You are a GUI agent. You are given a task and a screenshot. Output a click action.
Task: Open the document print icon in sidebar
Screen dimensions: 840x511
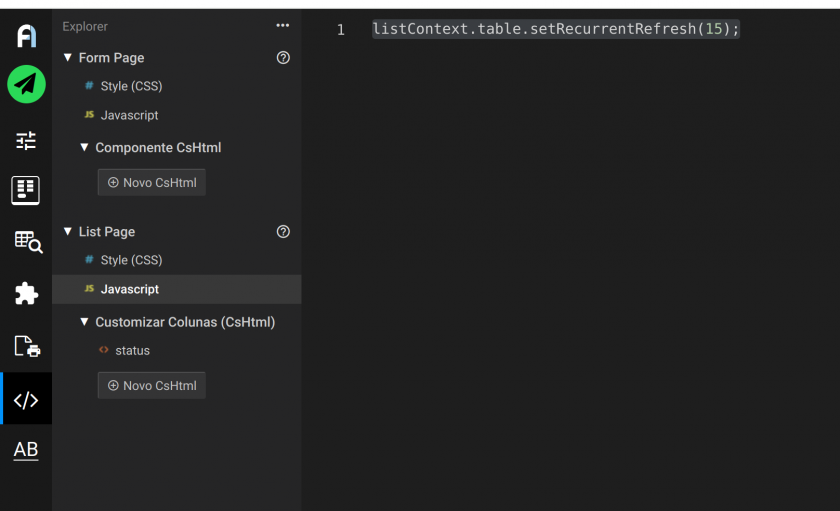27,347
